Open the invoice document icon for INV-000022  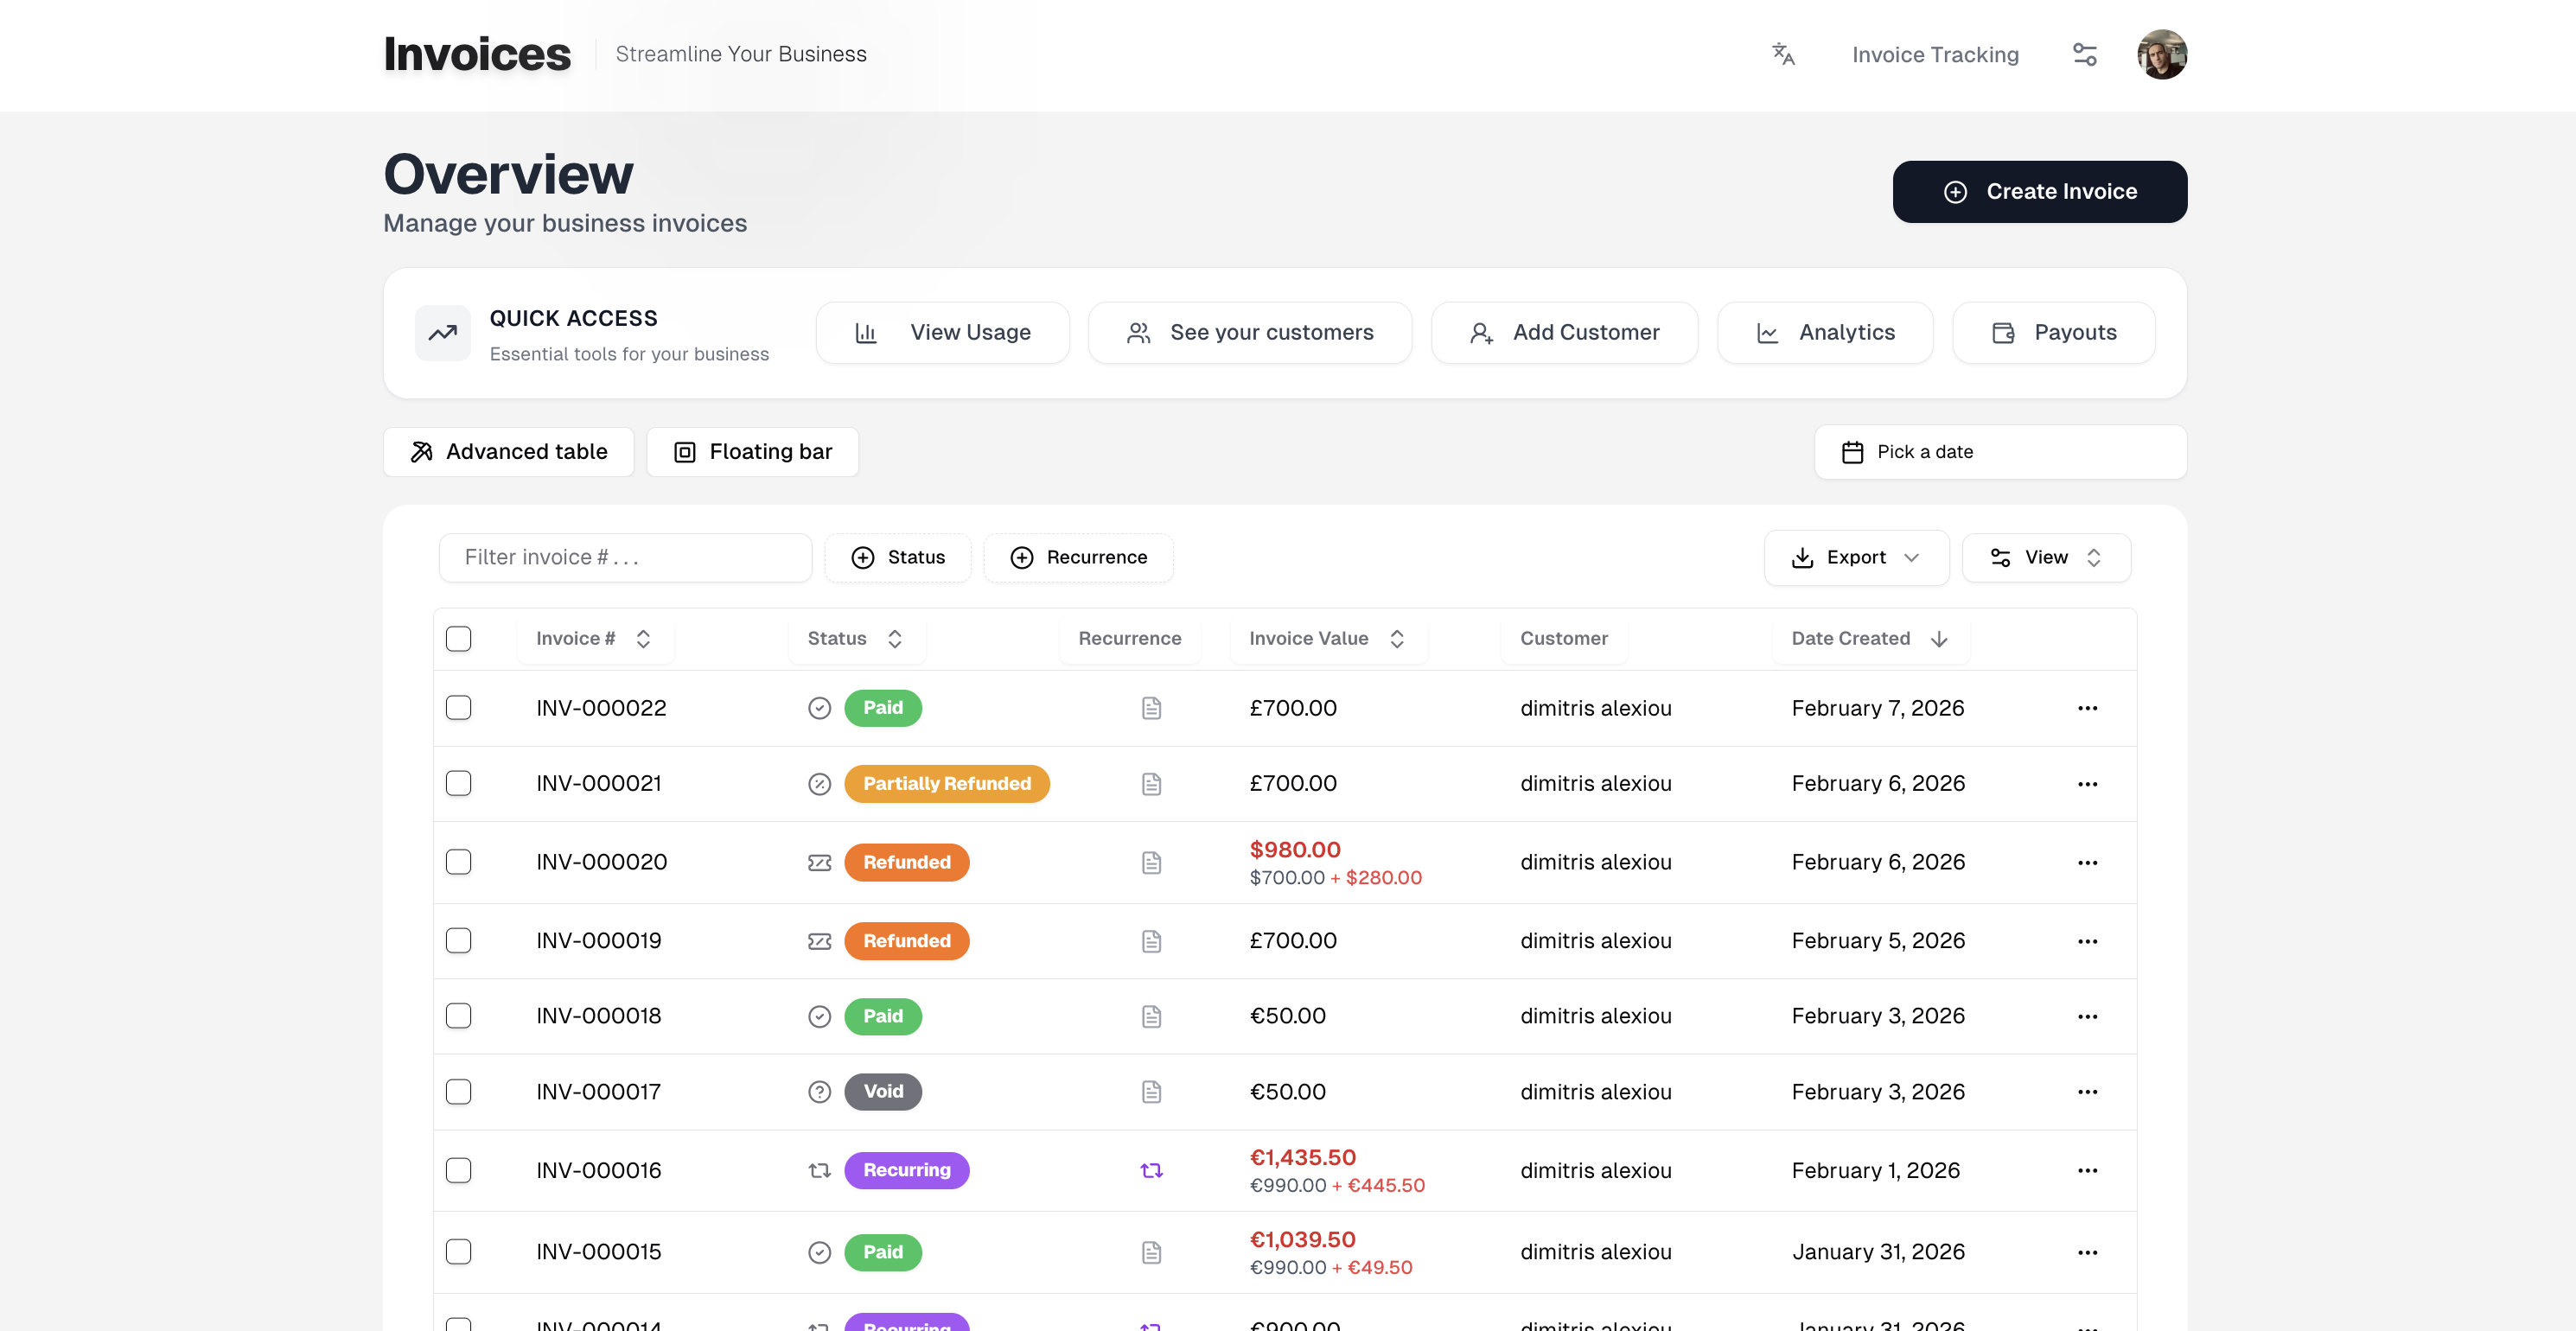(1151, 707)
